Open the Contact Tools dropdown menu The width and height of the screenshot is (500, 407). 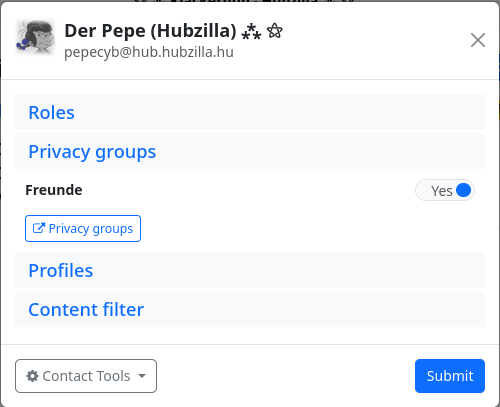(86, 376)
